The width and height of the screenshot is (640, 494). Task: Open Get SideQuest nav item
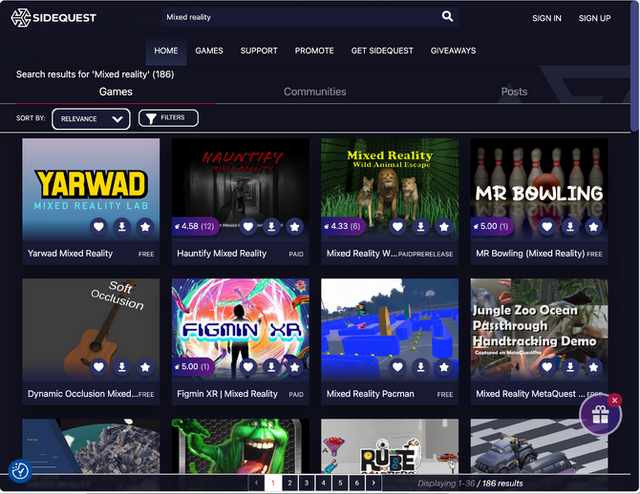[x=382, y=51]
